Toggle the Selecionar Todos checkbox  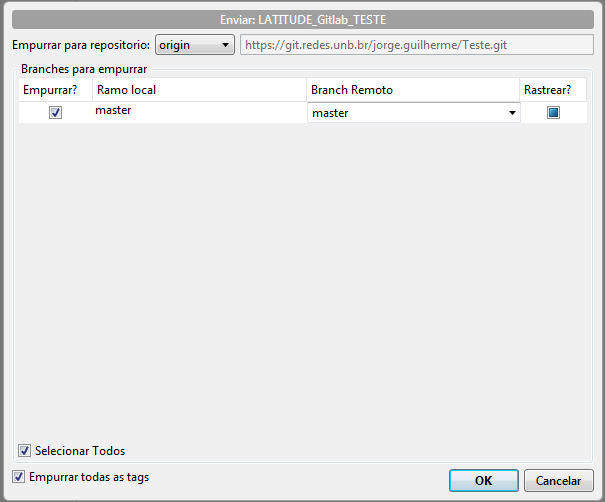25,451
